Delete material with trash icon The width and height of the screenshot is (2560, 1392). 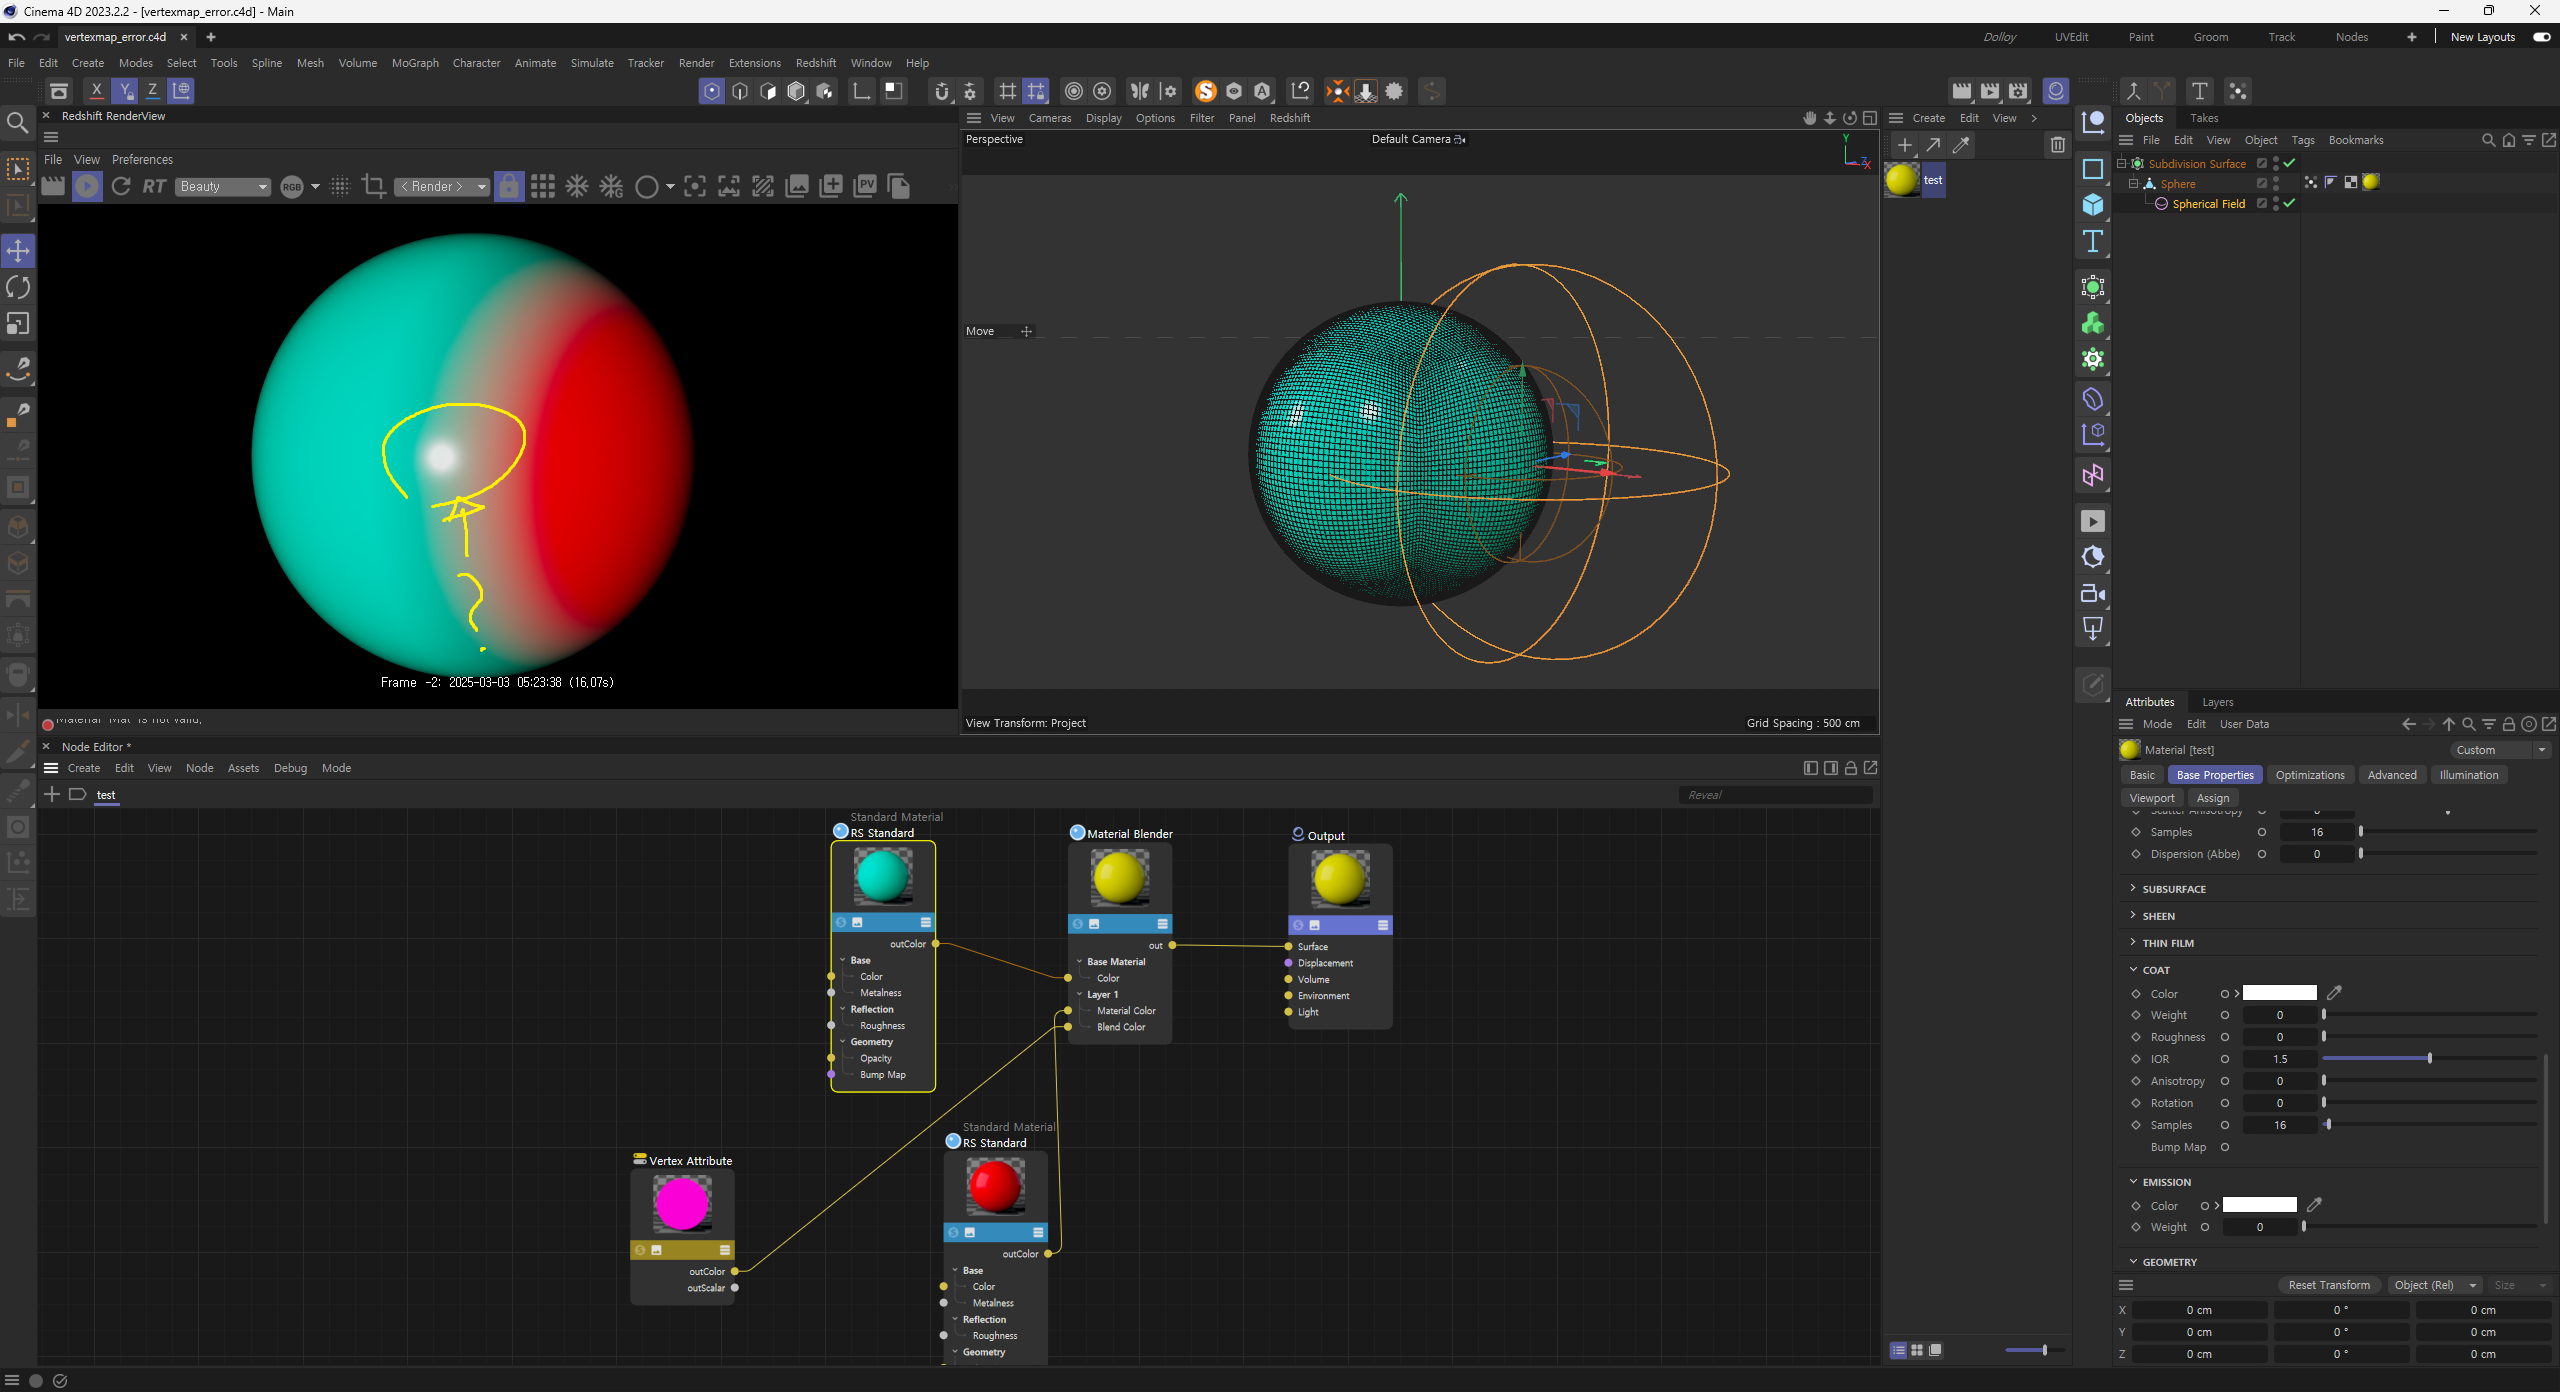pos(2058,146)
